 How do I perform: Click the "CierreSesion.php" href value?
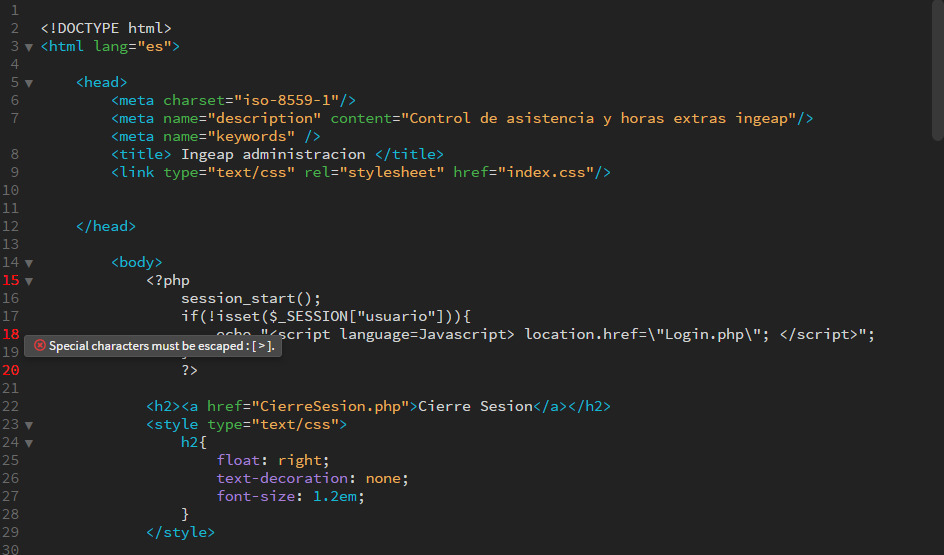pos(330,406)
